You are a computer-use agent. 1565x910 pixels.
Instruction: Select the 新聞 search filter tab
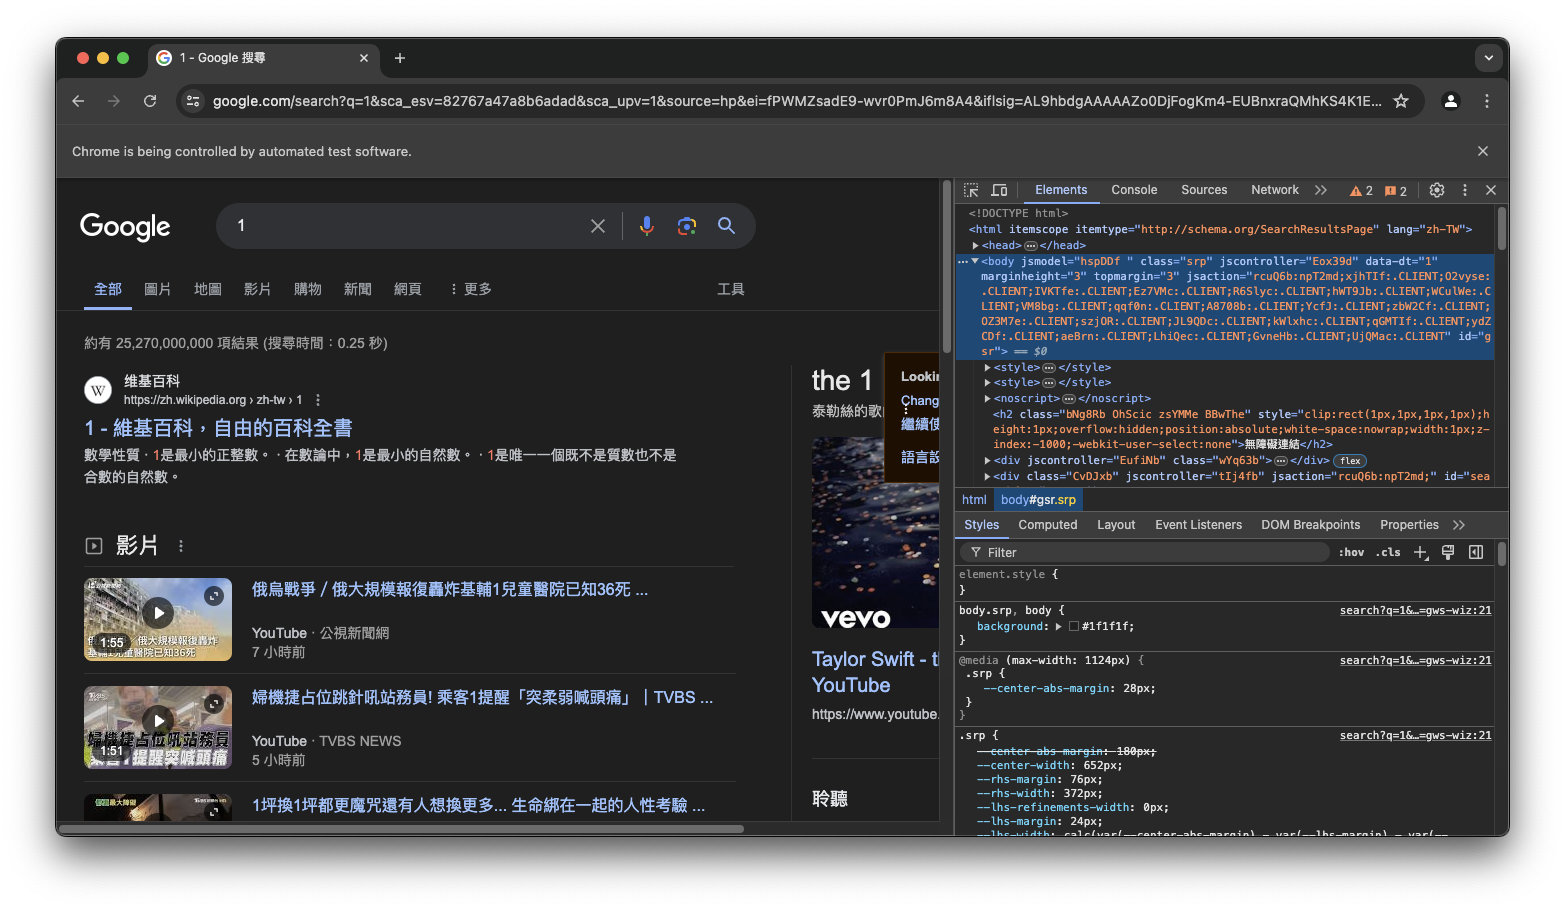358,289
